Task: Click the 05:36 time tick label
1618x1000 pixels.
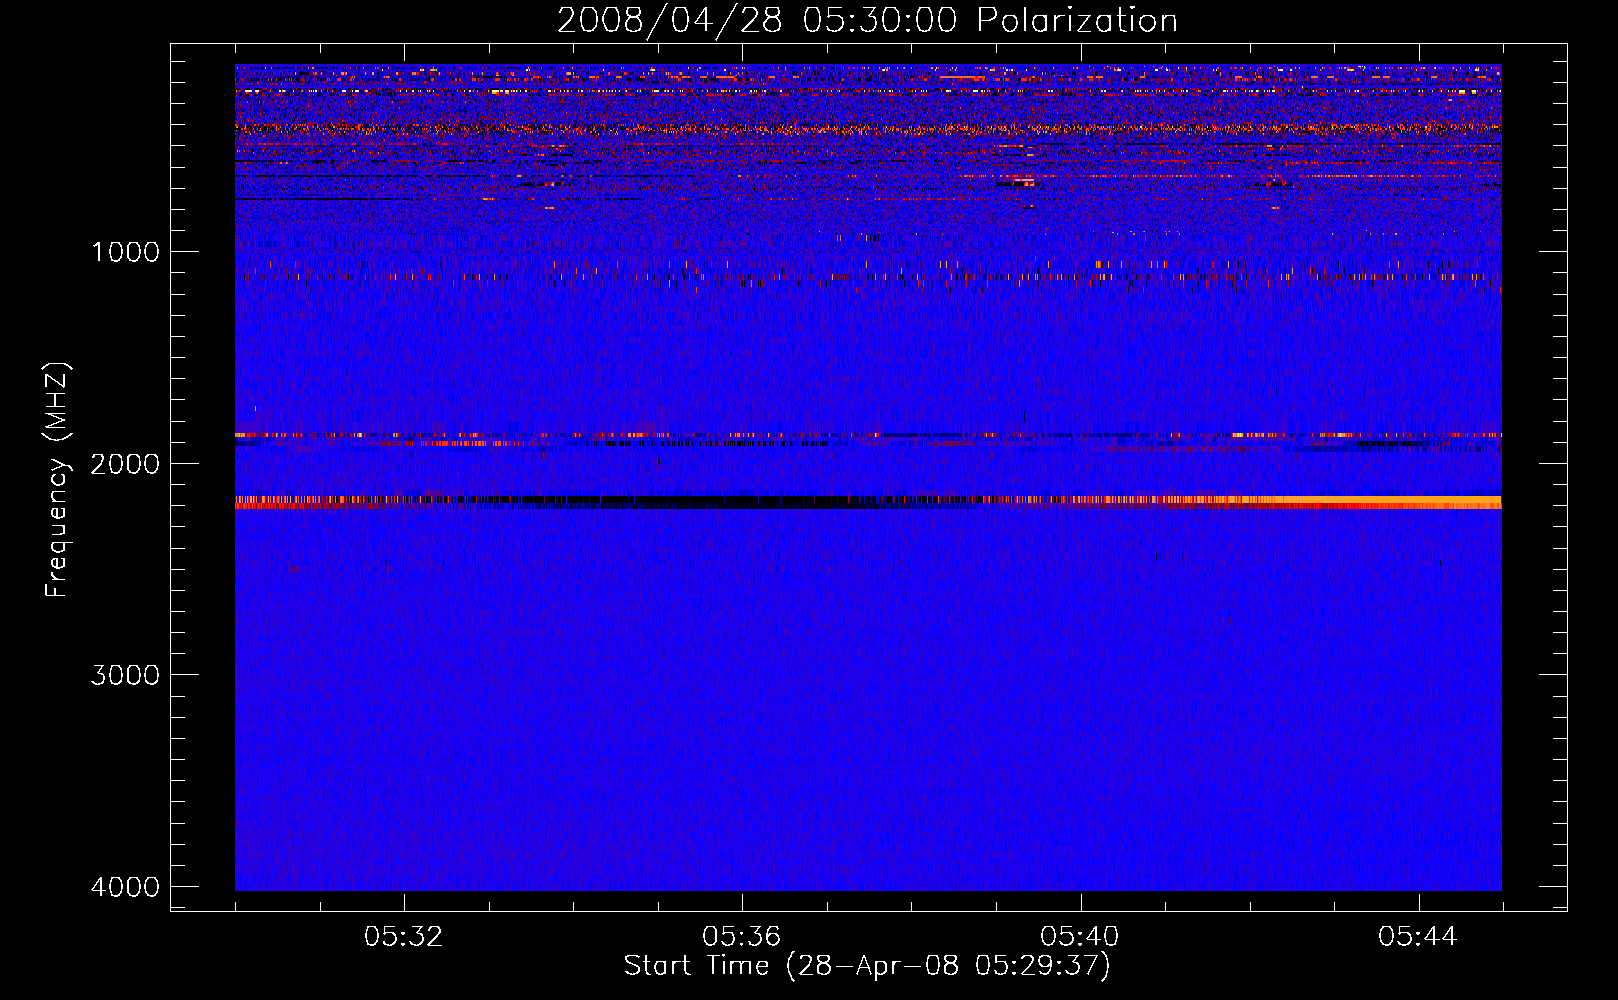Action: 742,937
